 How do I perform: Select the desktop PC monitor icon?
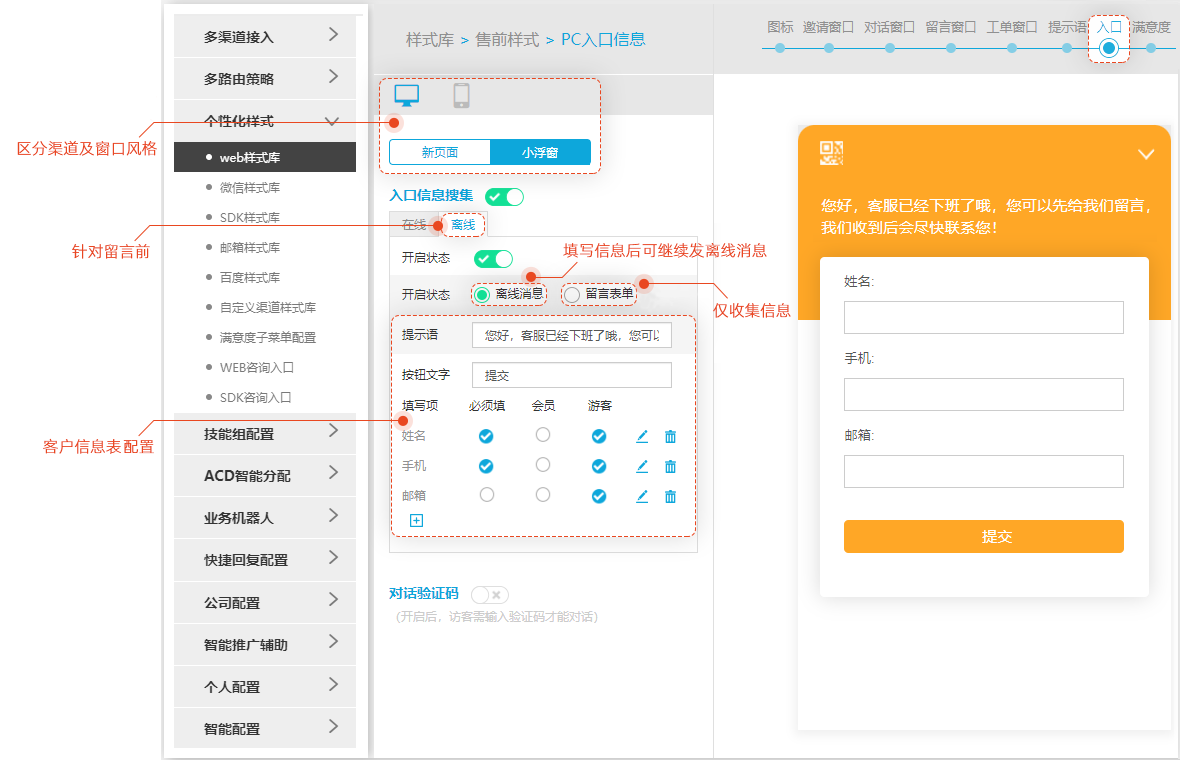pos(407,96)
